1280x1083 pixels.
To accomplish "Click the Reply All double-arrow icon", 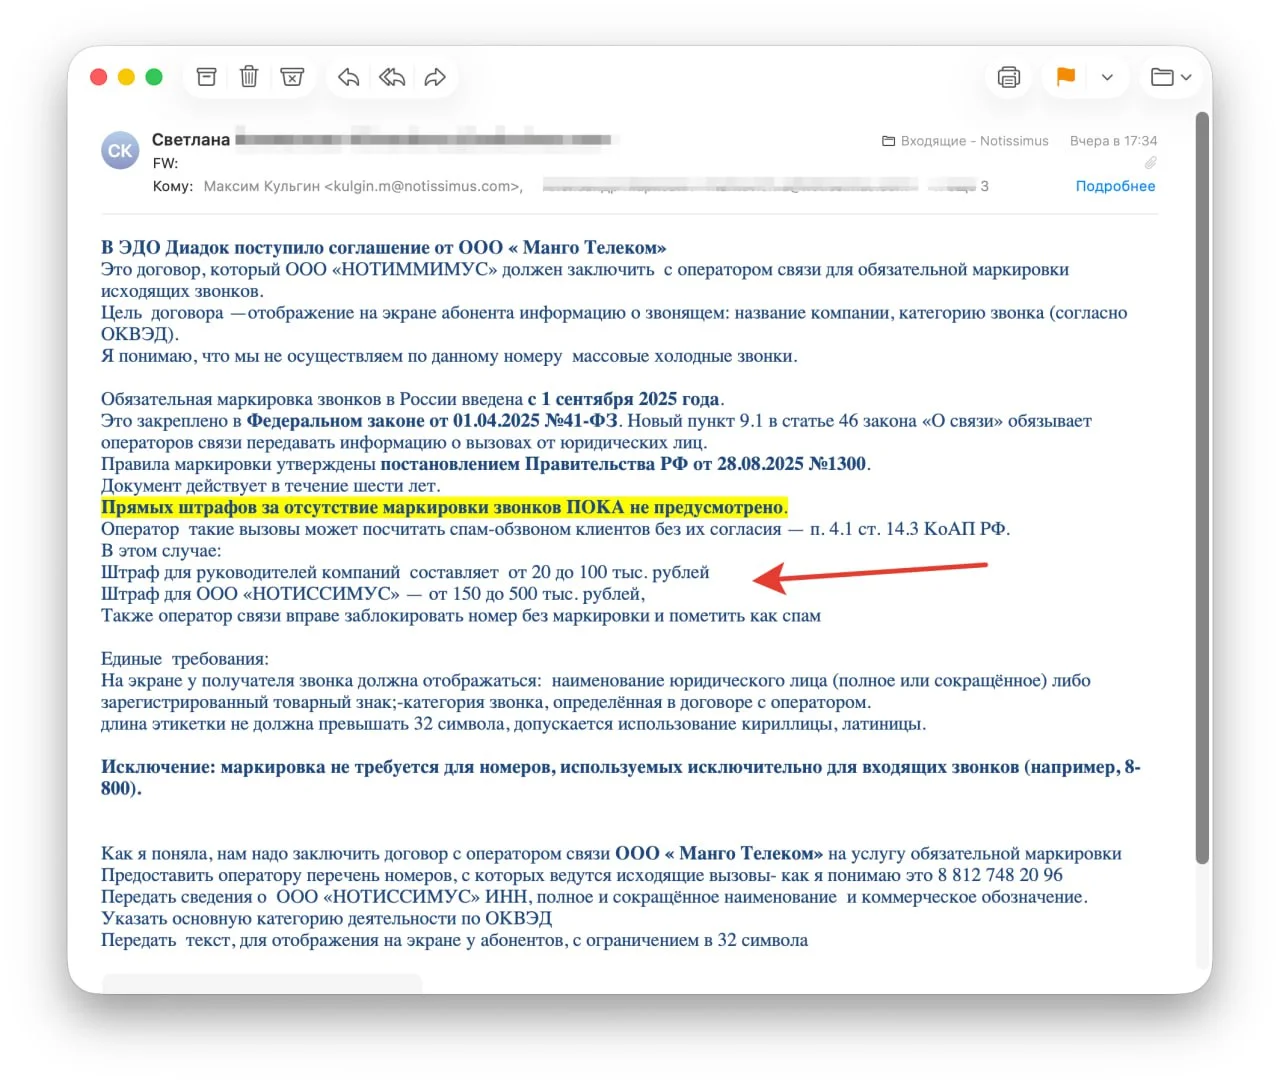I will tap(391, 77).
